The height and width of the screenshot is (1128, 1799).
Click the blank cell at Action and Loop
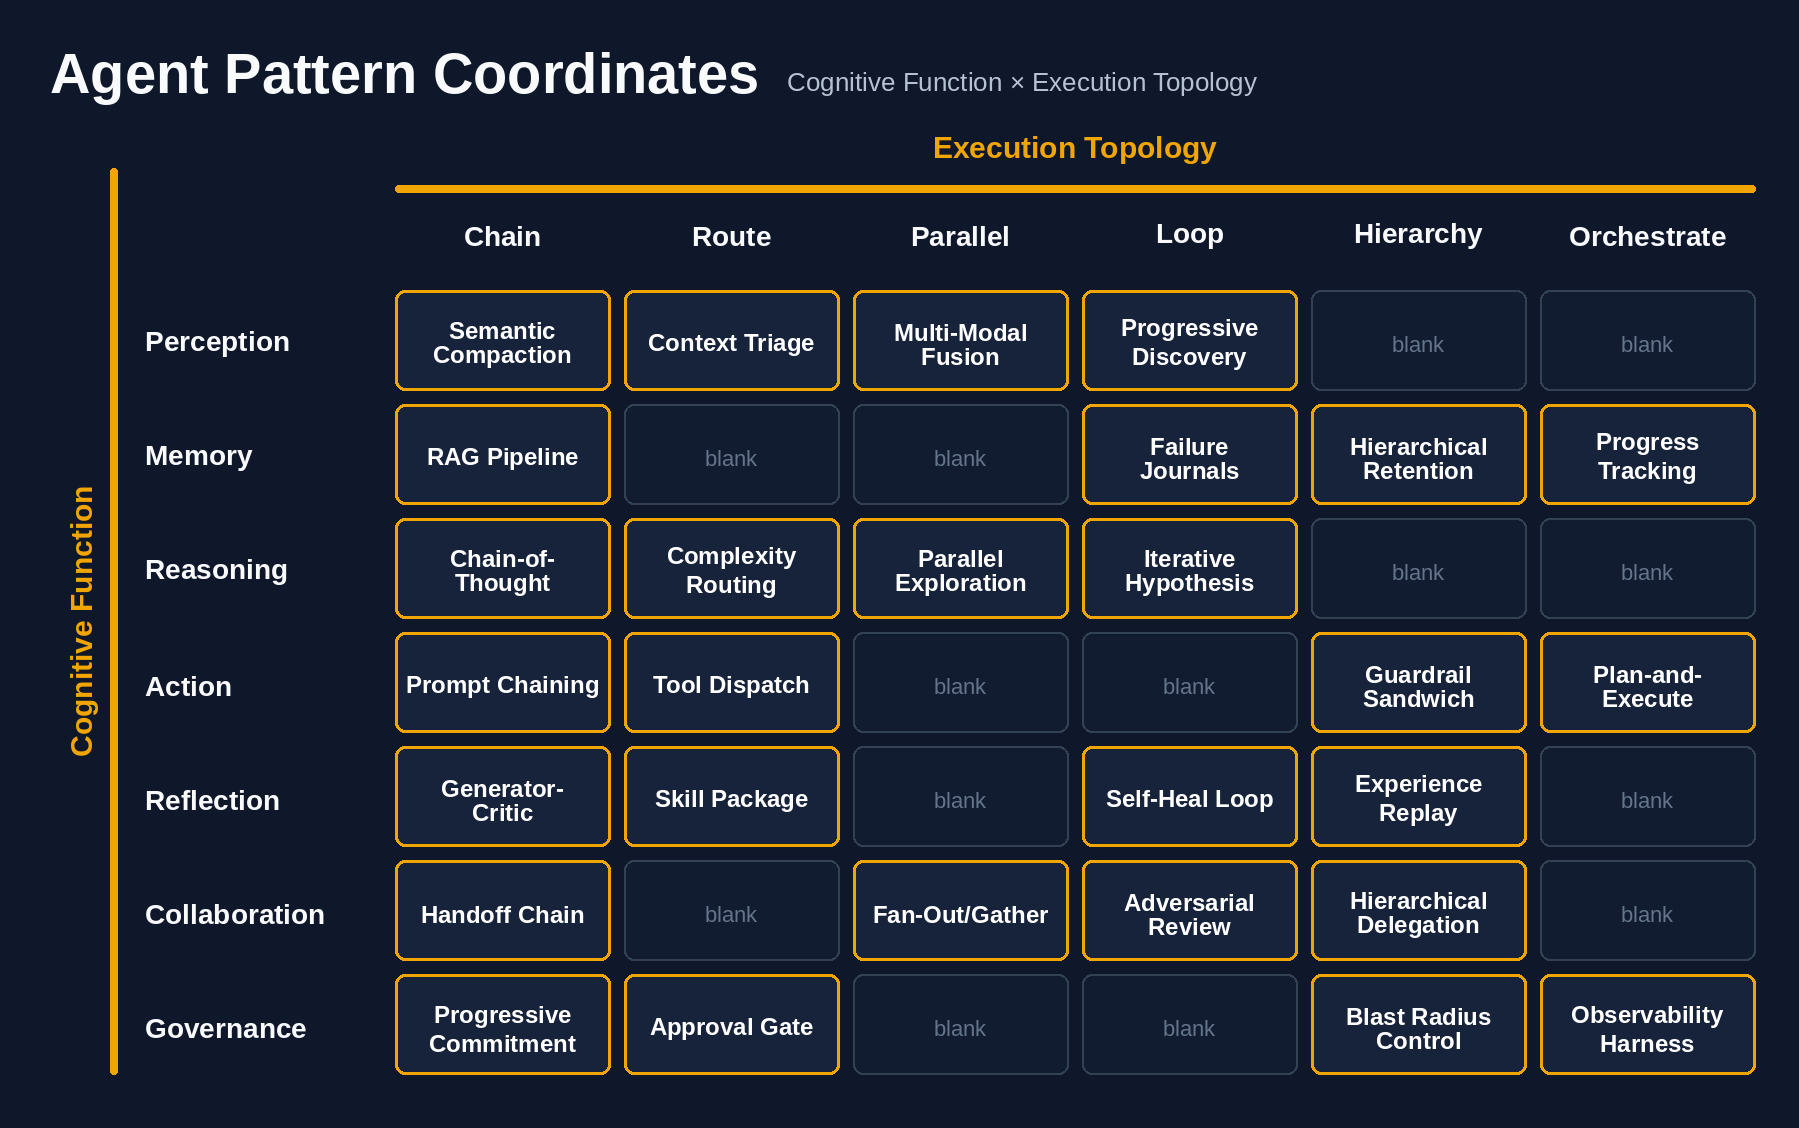[1189, 683]
